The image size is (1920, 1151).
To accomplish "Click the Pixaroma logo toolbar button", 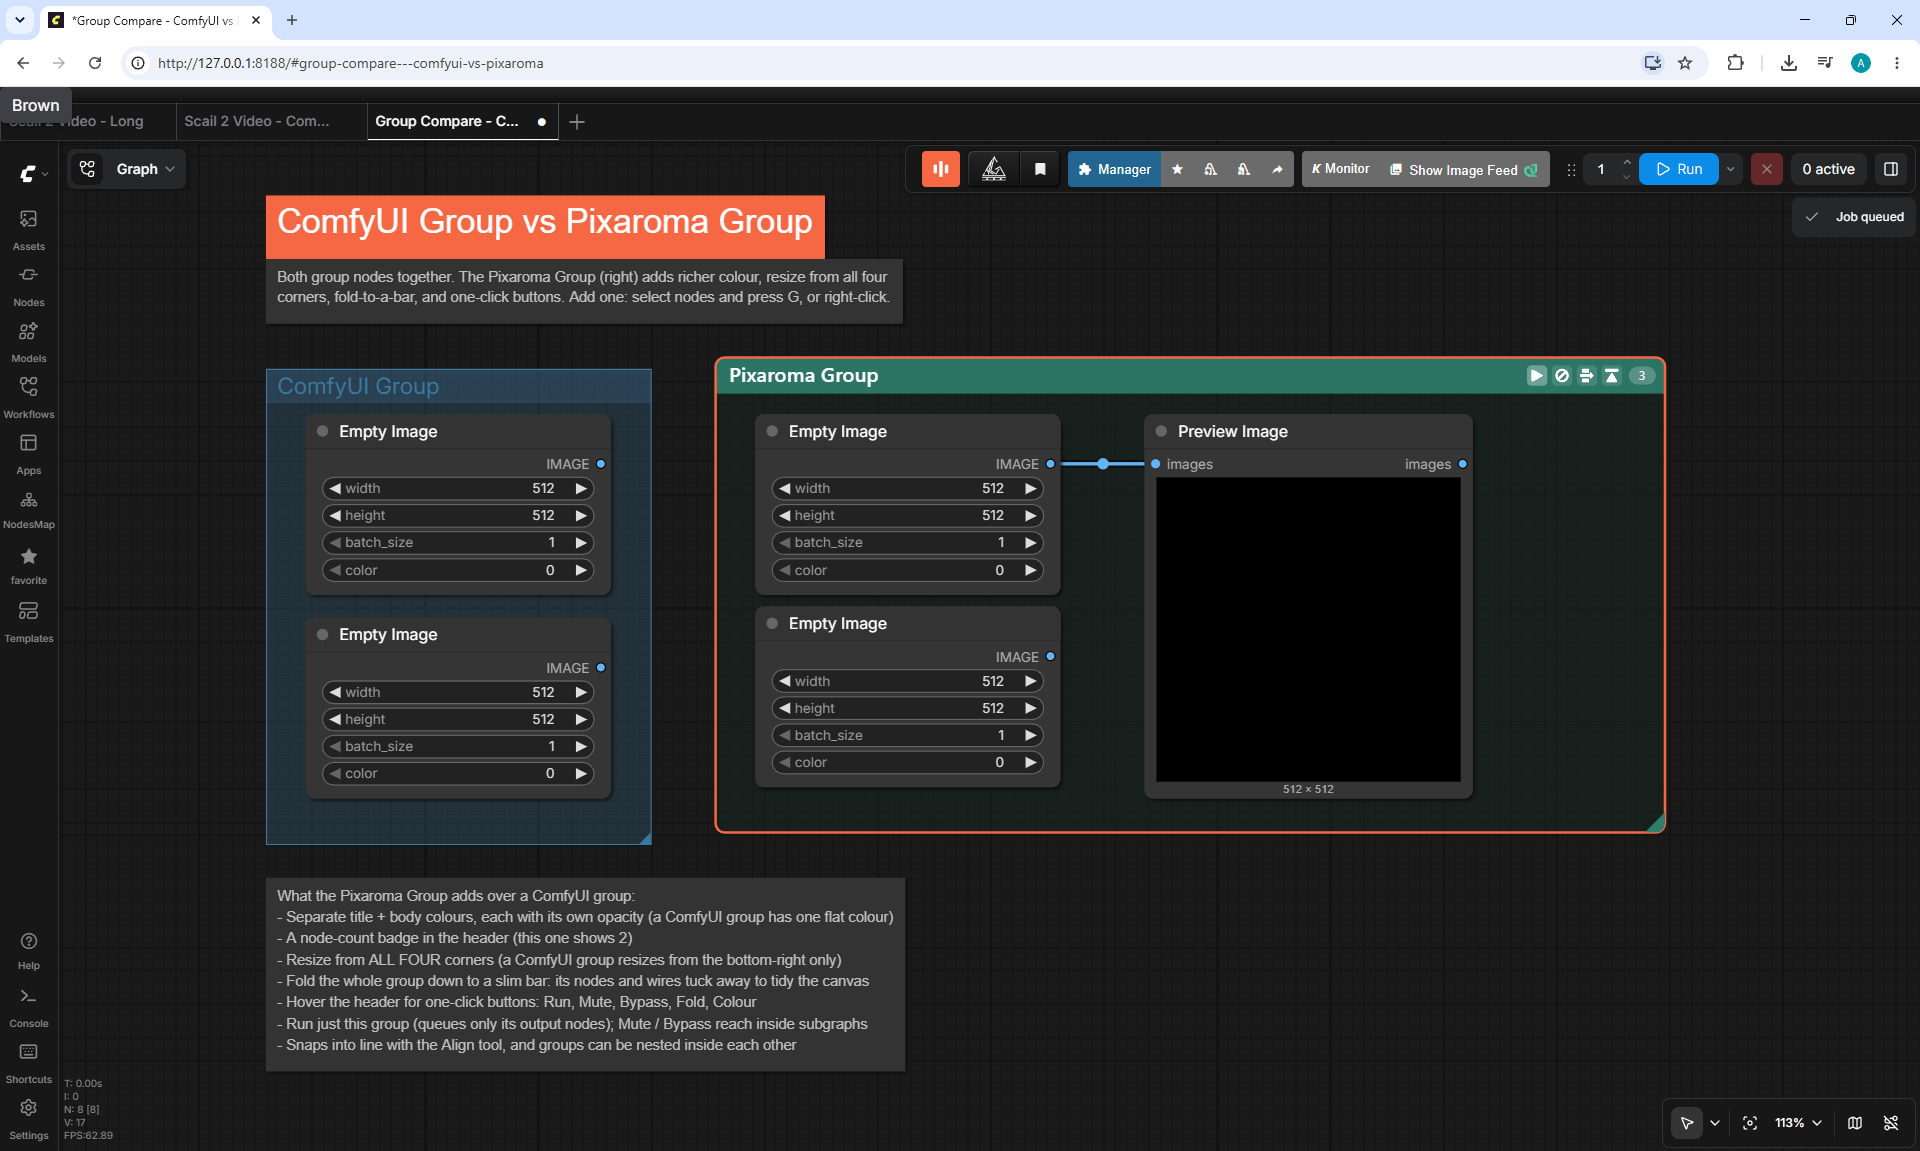I will [994, 169].
